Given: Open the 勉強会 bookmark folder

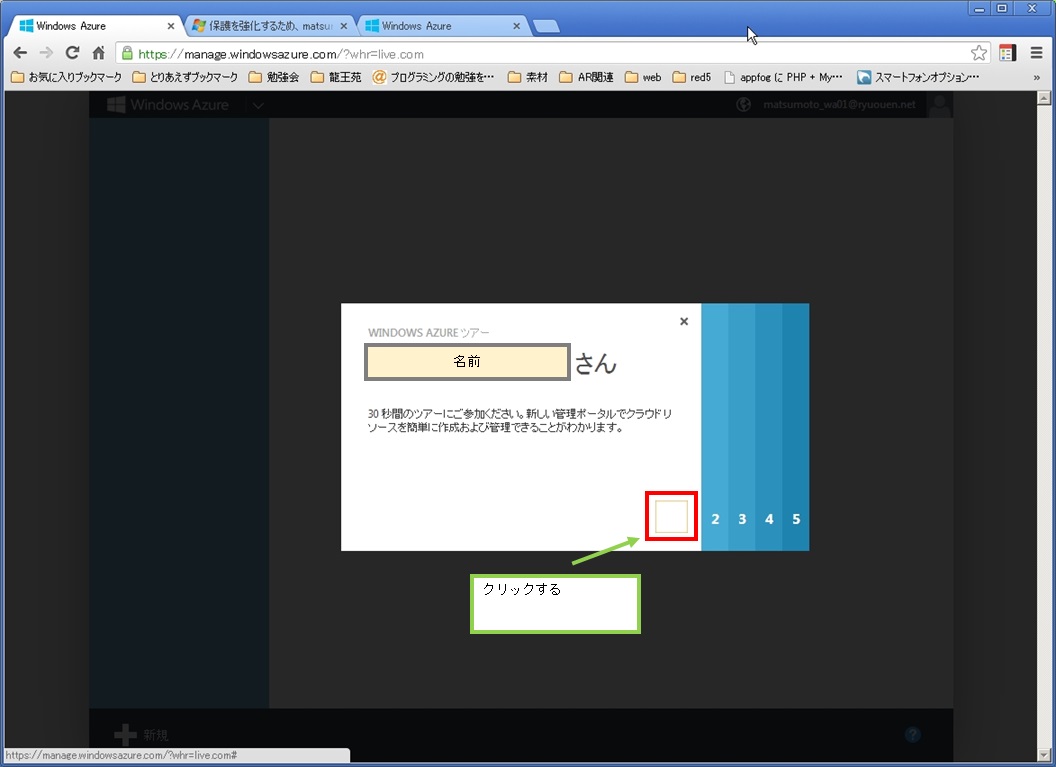Looking at the screenshot, I should pos(274,77).
